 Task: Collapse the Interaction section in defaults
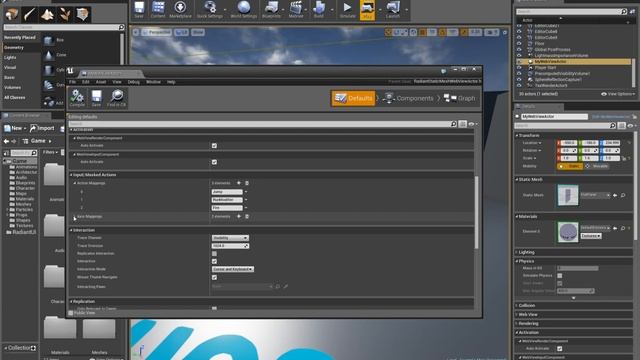(71, 230)
